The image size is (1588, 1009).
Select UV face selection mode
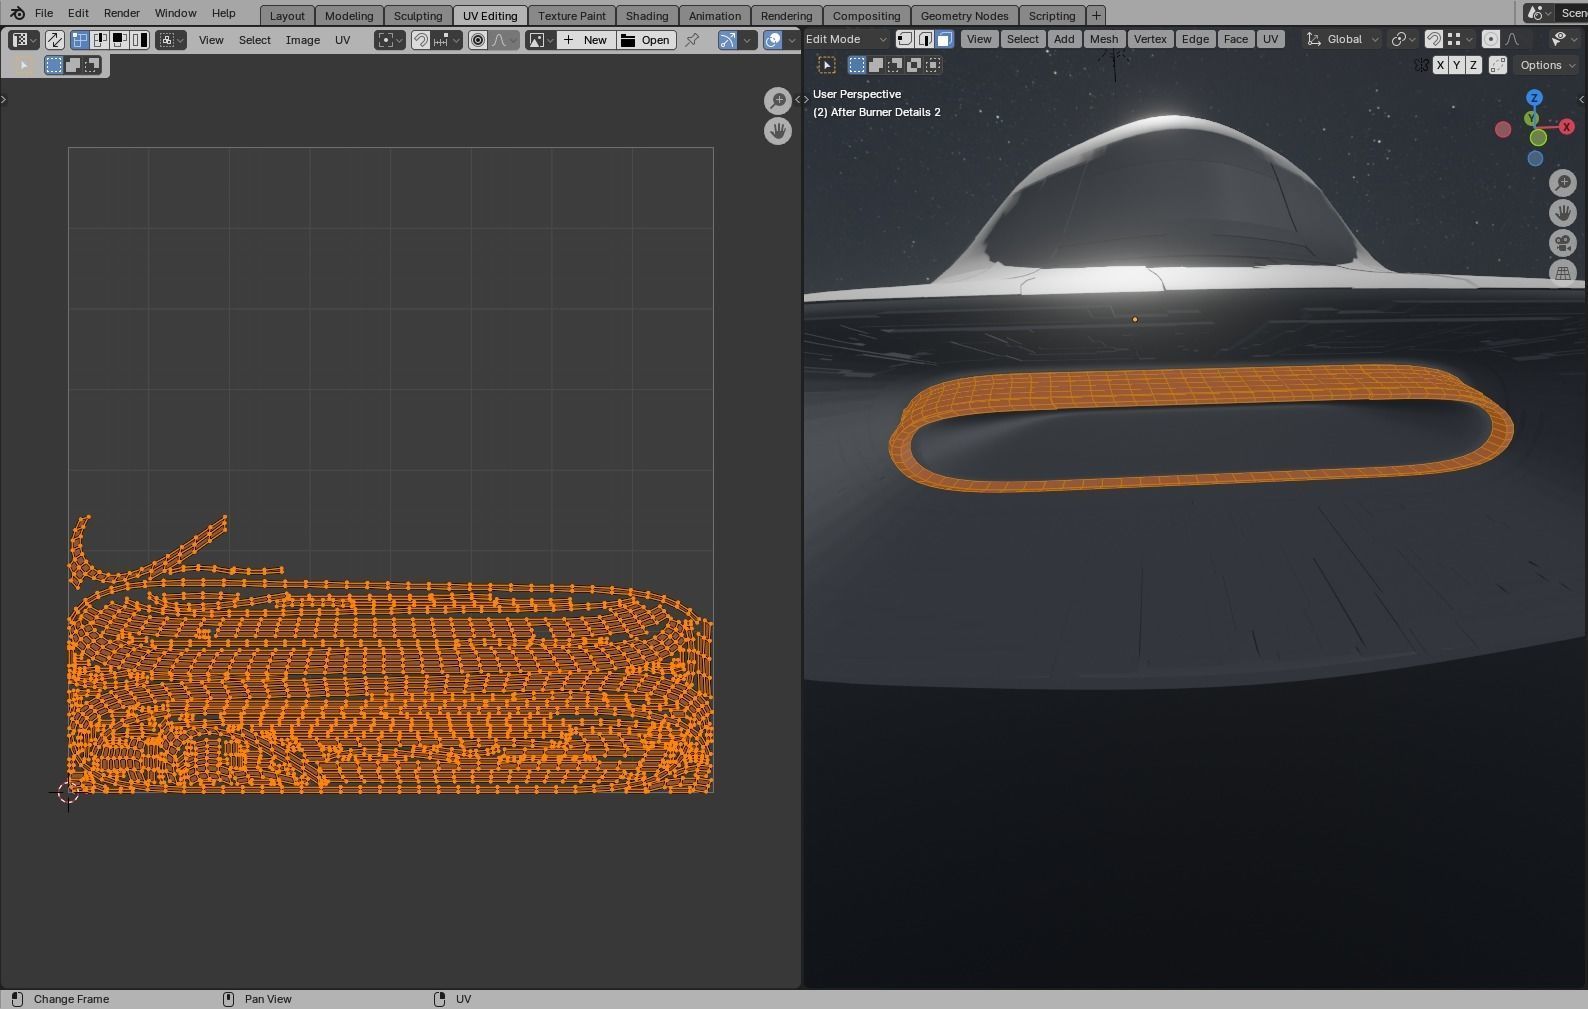(x=119, y=40)
